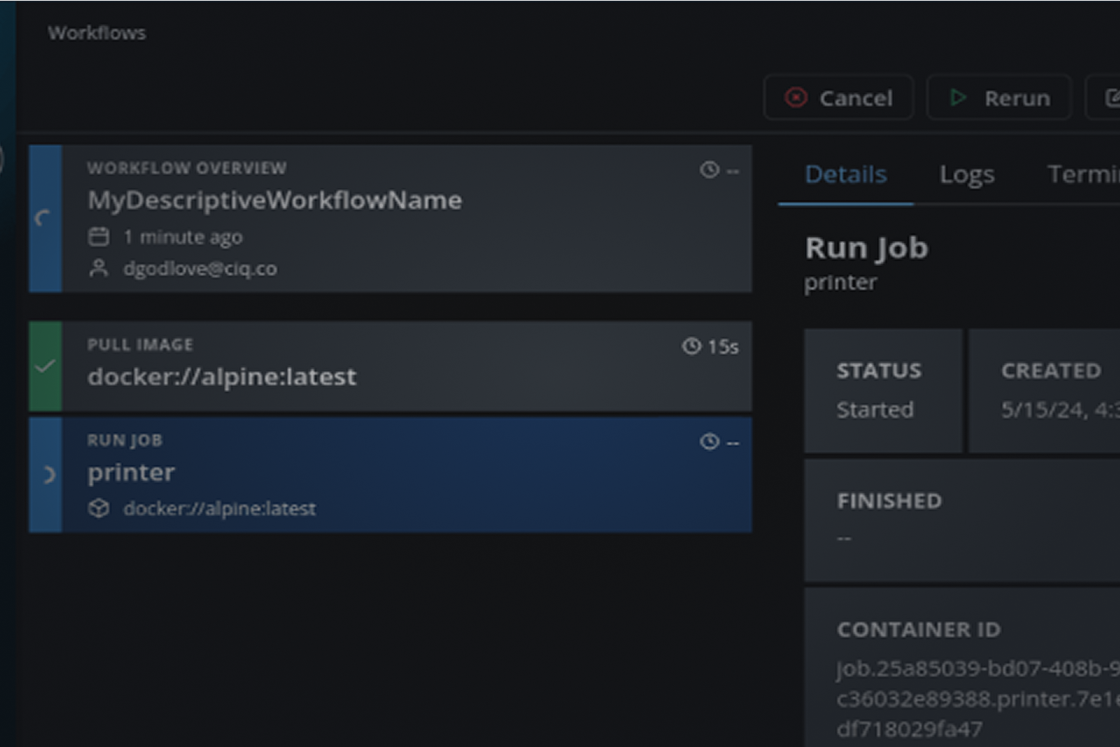Select the printer Run Job step
This screenshot has height=747, width=1120.
[400, 475]
